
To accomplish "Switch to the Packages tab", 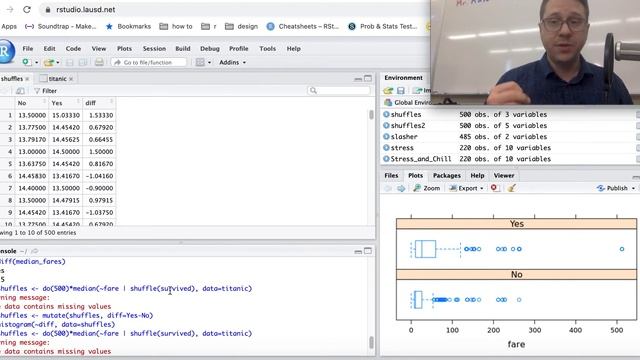I will [x=447, y=176].
